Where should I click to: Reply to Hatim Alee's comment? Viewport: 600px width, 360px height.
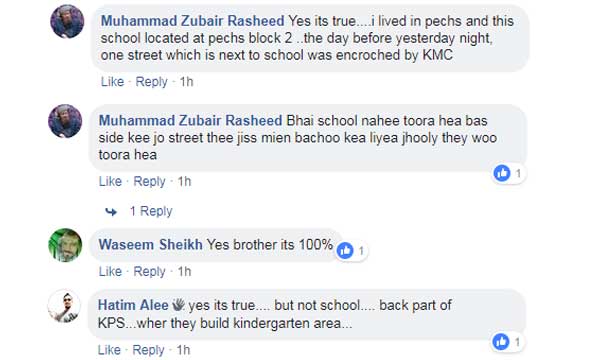(x=148, y=350)
